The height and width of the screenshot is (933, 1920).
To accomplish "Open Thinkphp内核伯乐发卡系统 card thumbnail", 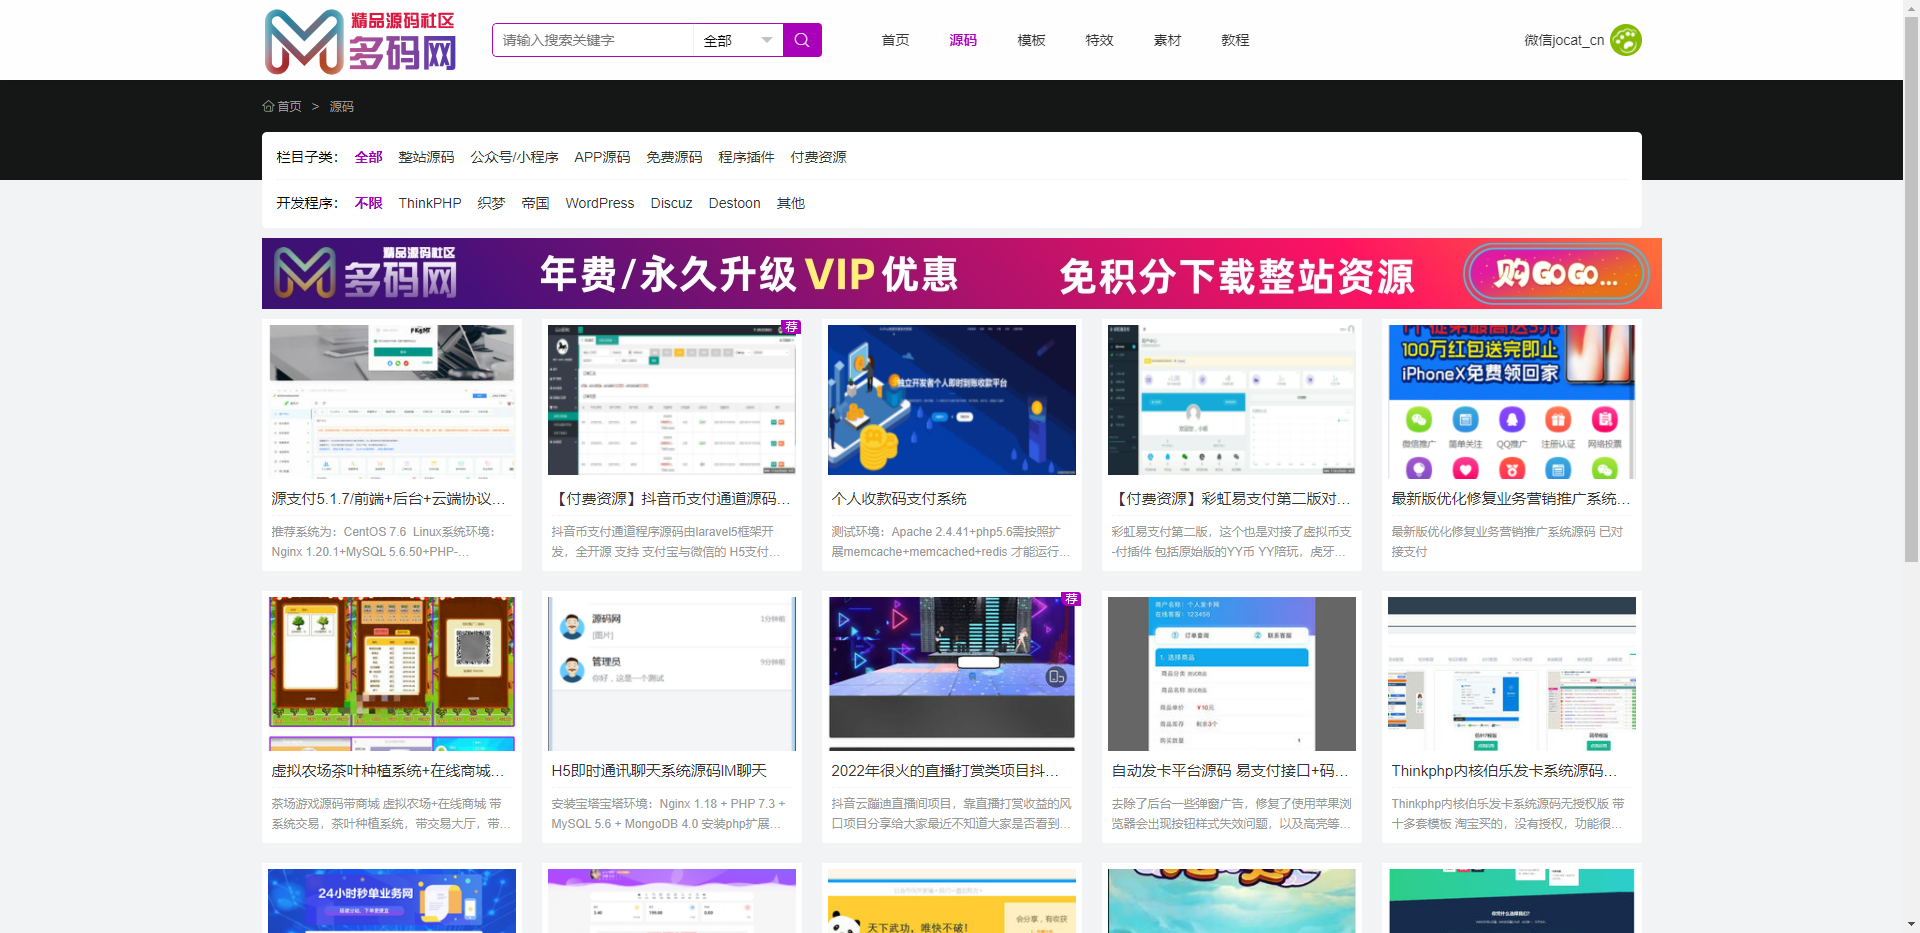I will pos(1512,674).
